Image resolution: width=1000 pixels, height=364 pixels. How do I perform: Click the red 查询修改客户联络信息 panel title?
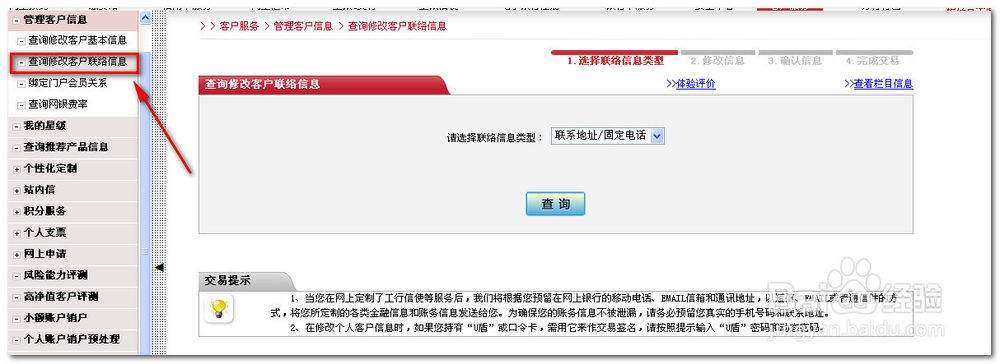261,84
